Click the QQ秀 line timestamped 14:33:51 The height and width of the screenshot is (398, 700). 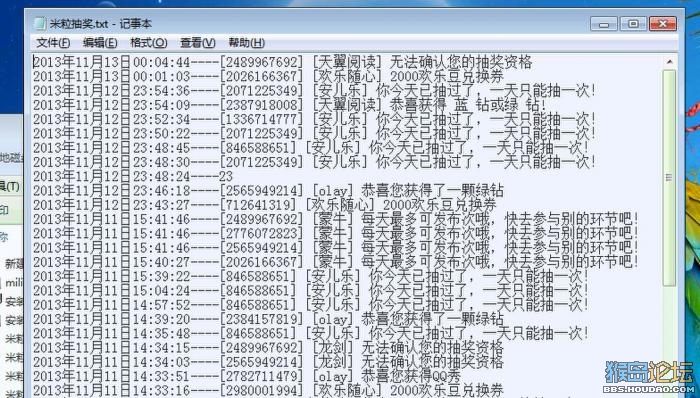pos(247,376)
